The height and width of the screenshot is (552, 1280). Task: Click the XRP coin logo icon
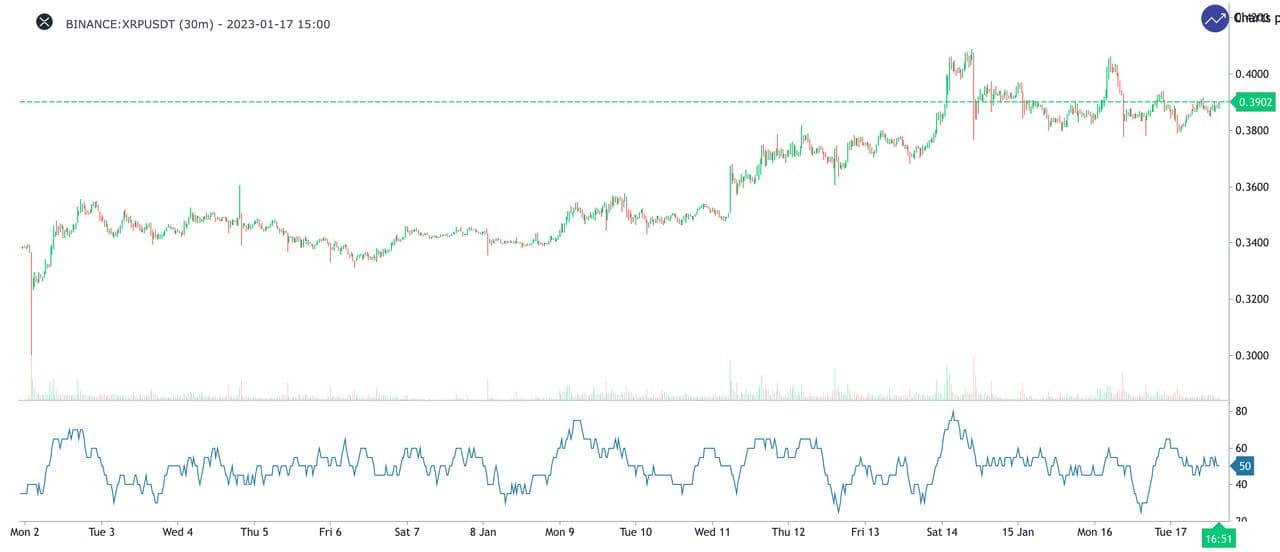[44, 23]
